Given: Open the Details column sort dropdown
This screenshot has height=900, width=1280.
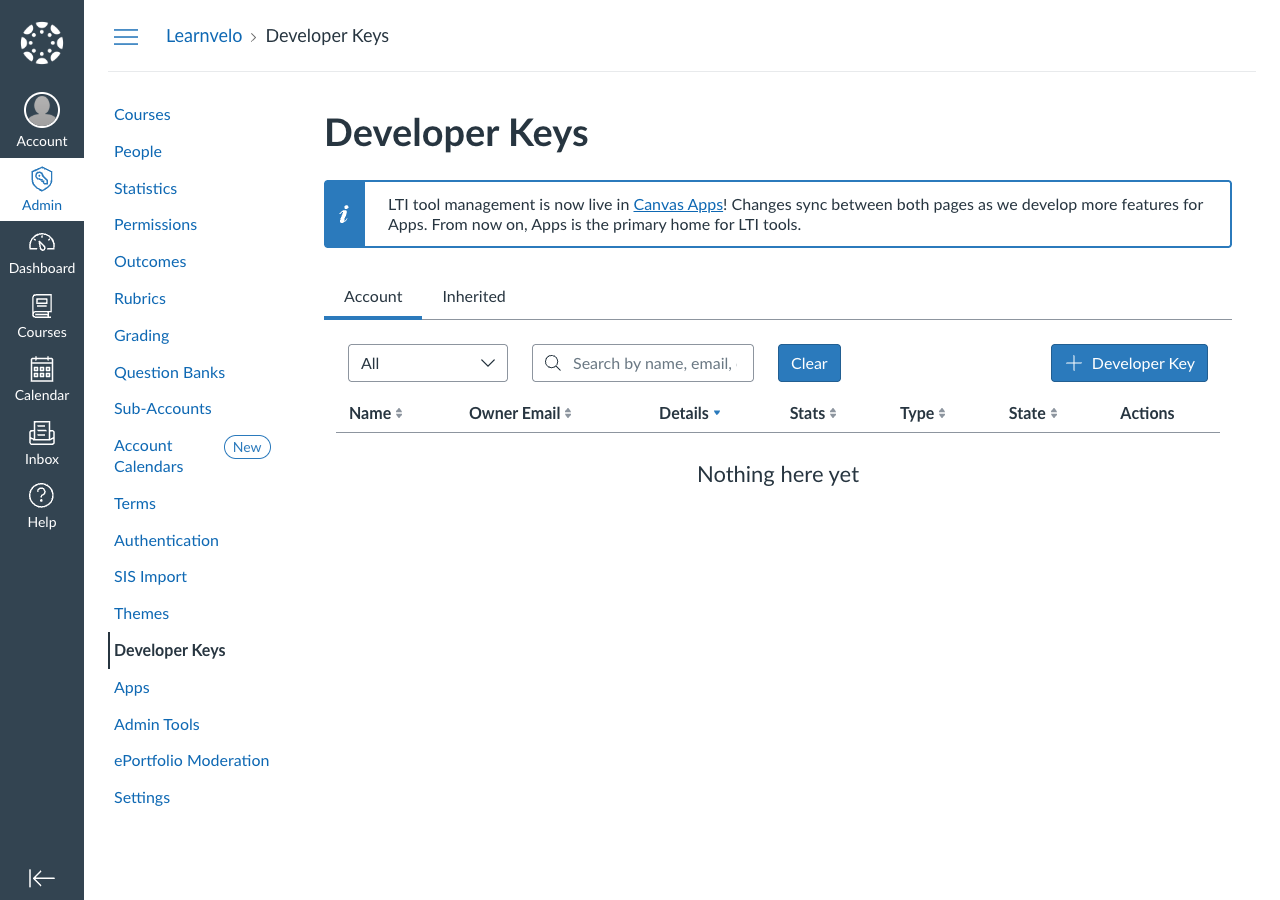Looking at the screenshot, I should [689, 413].
